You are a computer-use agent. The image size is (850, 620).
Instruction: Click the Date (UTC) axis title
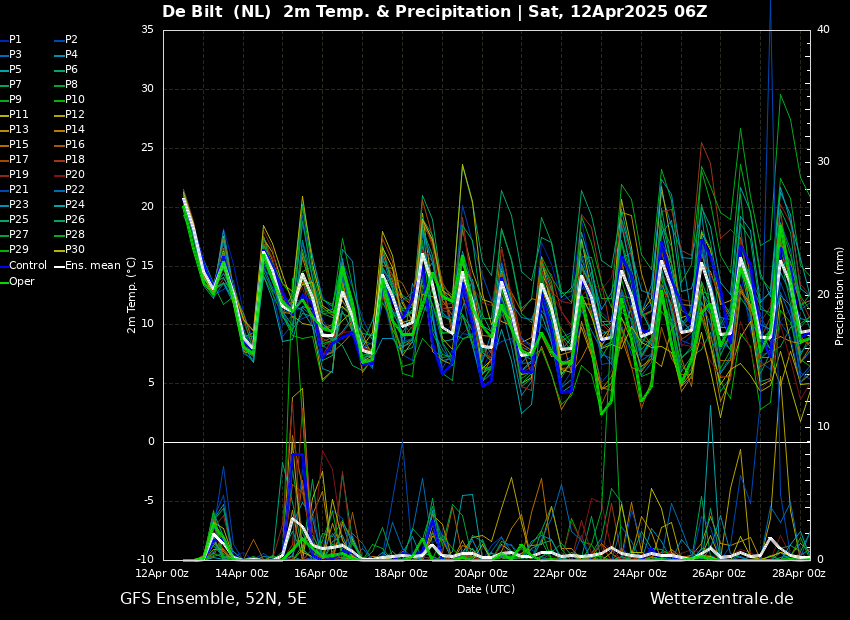[486, 589]
